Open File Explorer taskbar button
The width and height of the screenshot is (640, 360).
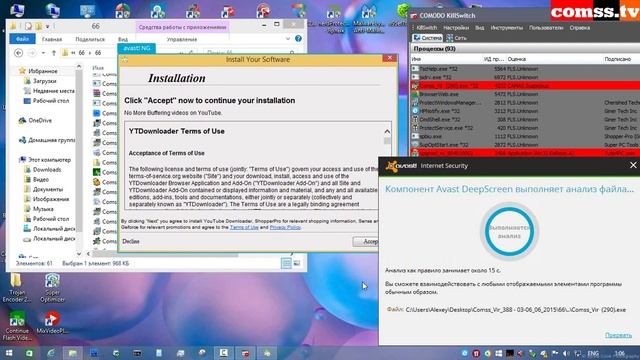coord(73,353)
